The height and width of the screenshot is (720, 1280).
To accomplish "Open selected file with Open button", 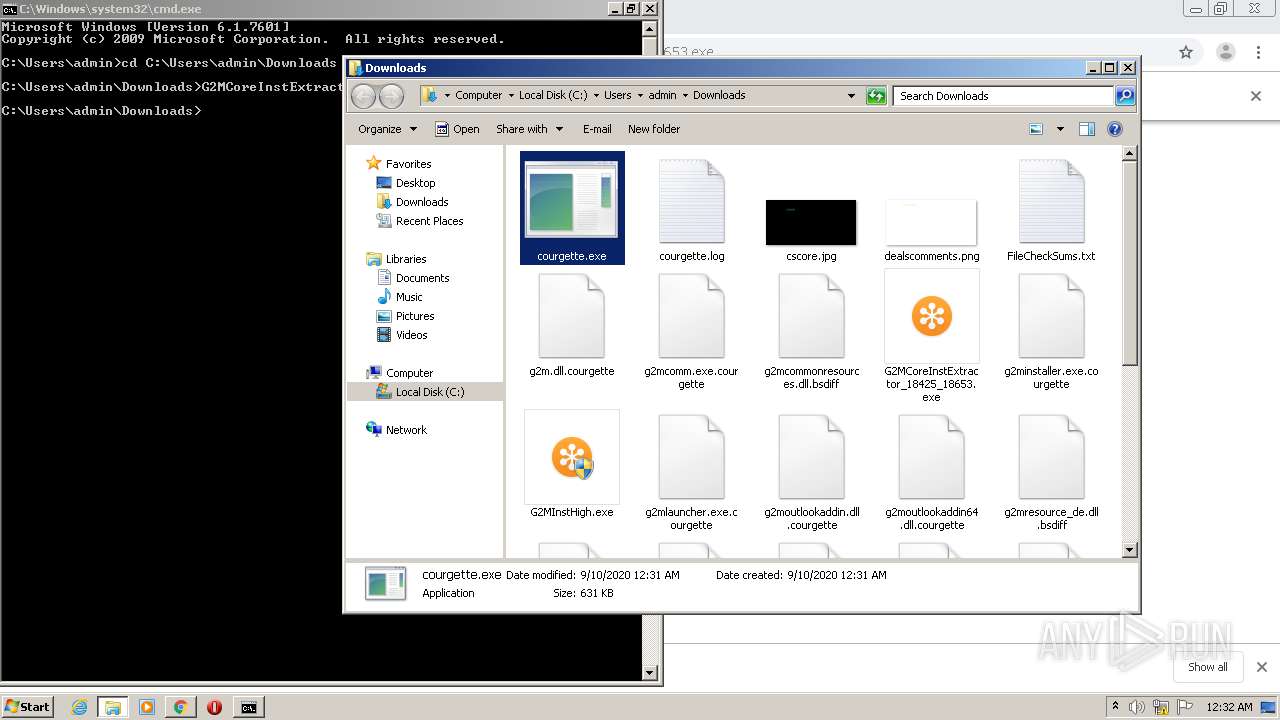I will [458, 129].
